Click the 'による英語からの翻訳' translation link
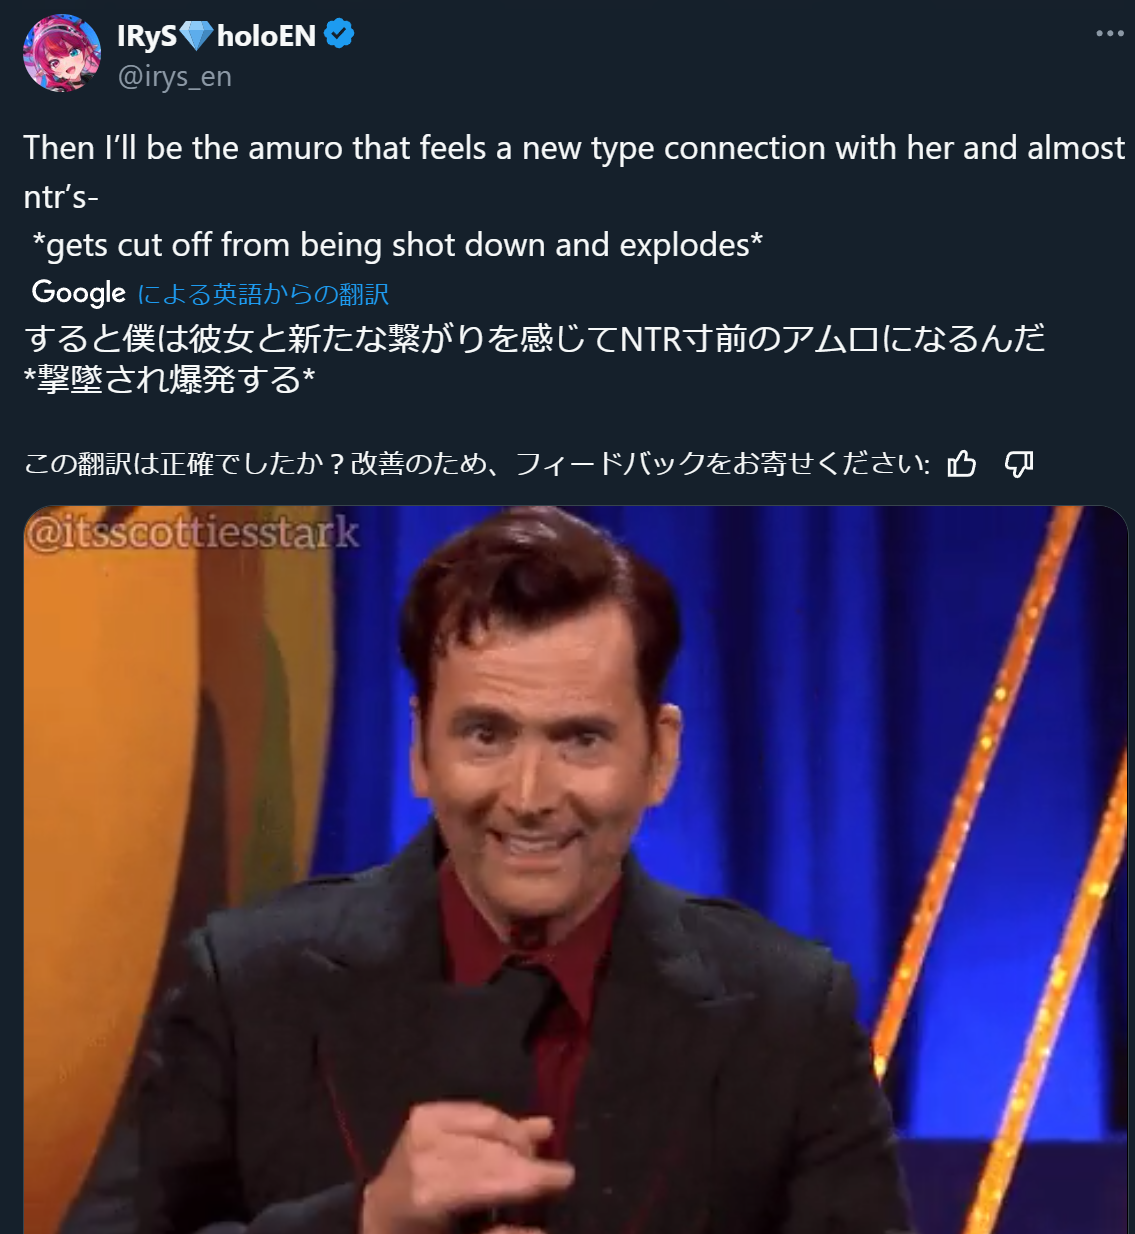The height and width of the screenshot is (1234, 1135). coord(263,294)
